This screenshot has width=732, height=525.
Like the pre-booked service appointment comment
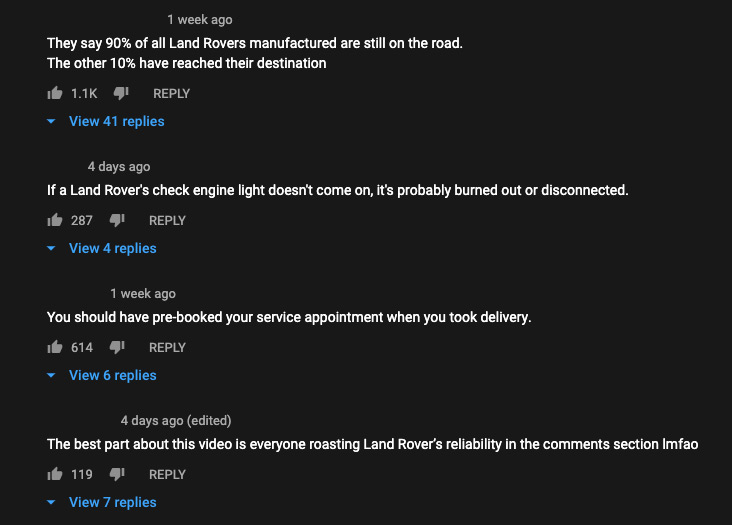tap(55, 347)
